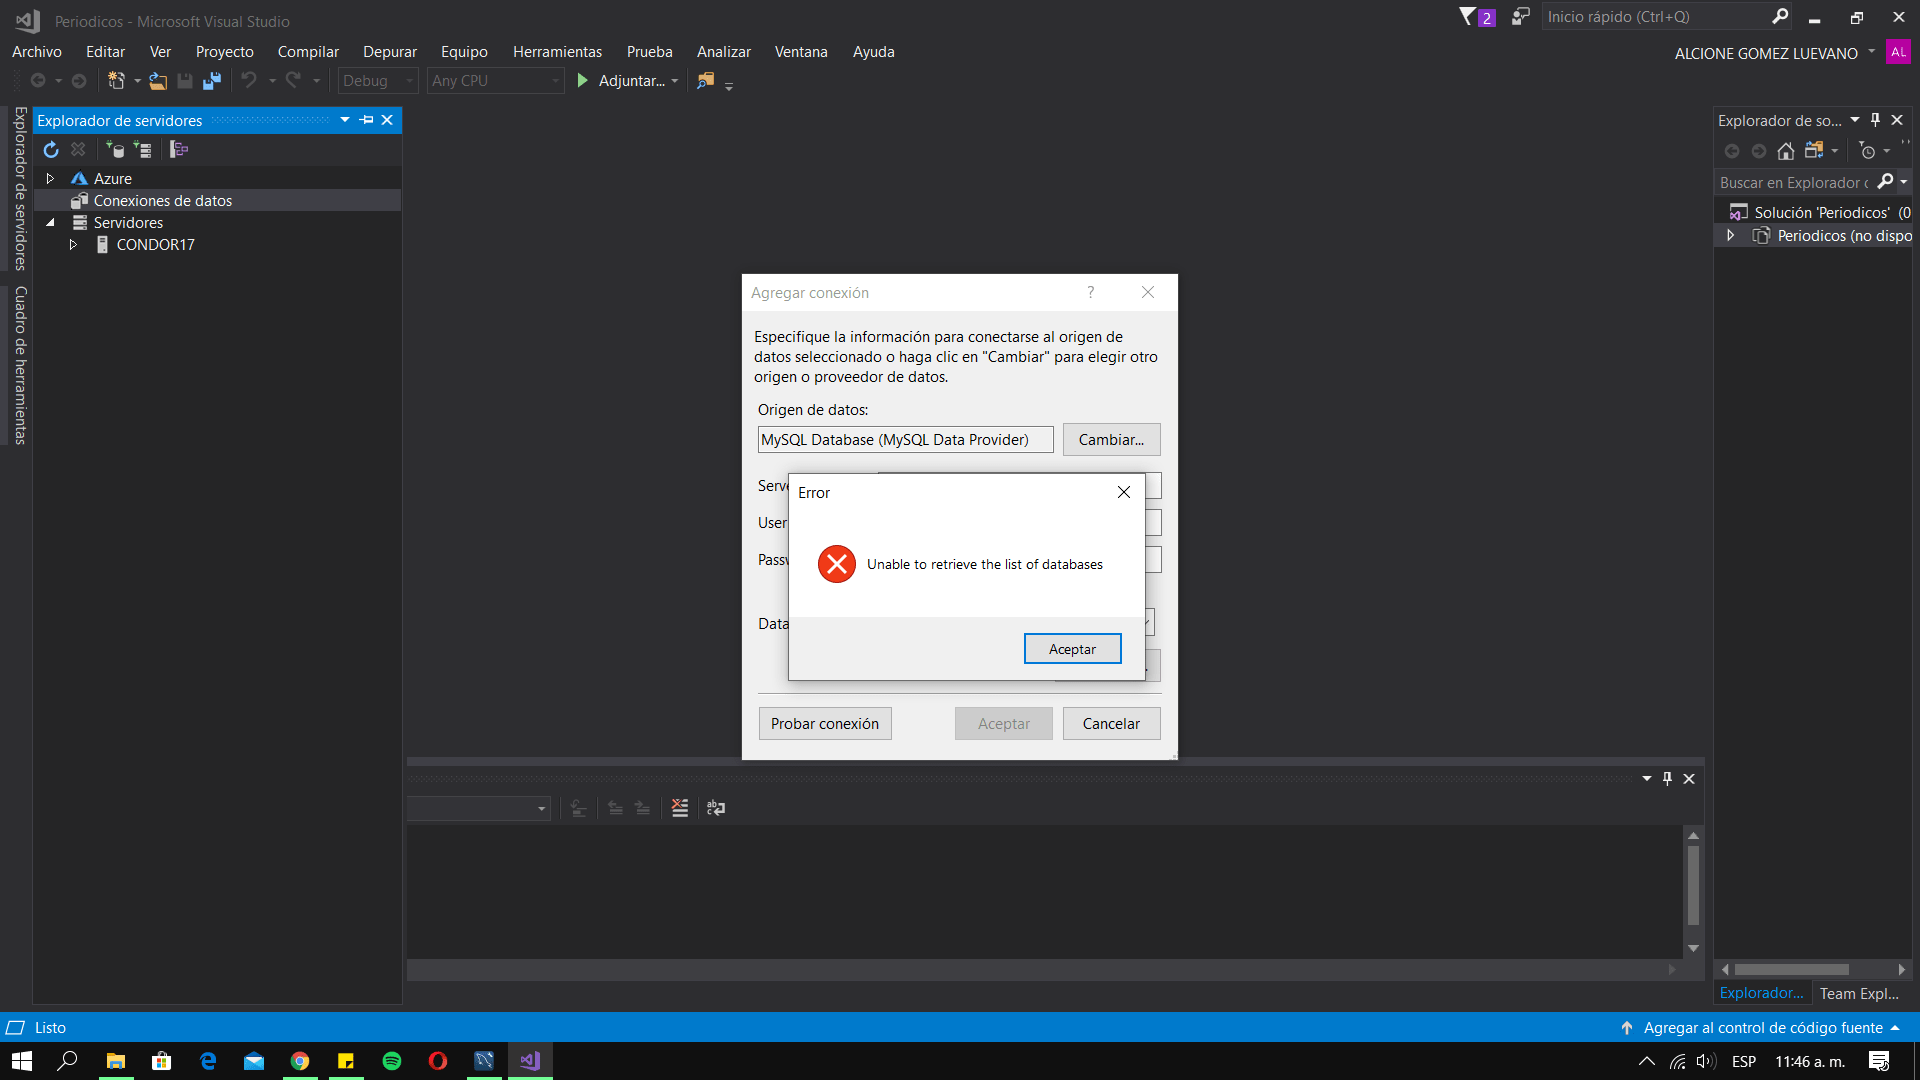
Task: Click the Connect to Database icon
Action: click(115, 150)
